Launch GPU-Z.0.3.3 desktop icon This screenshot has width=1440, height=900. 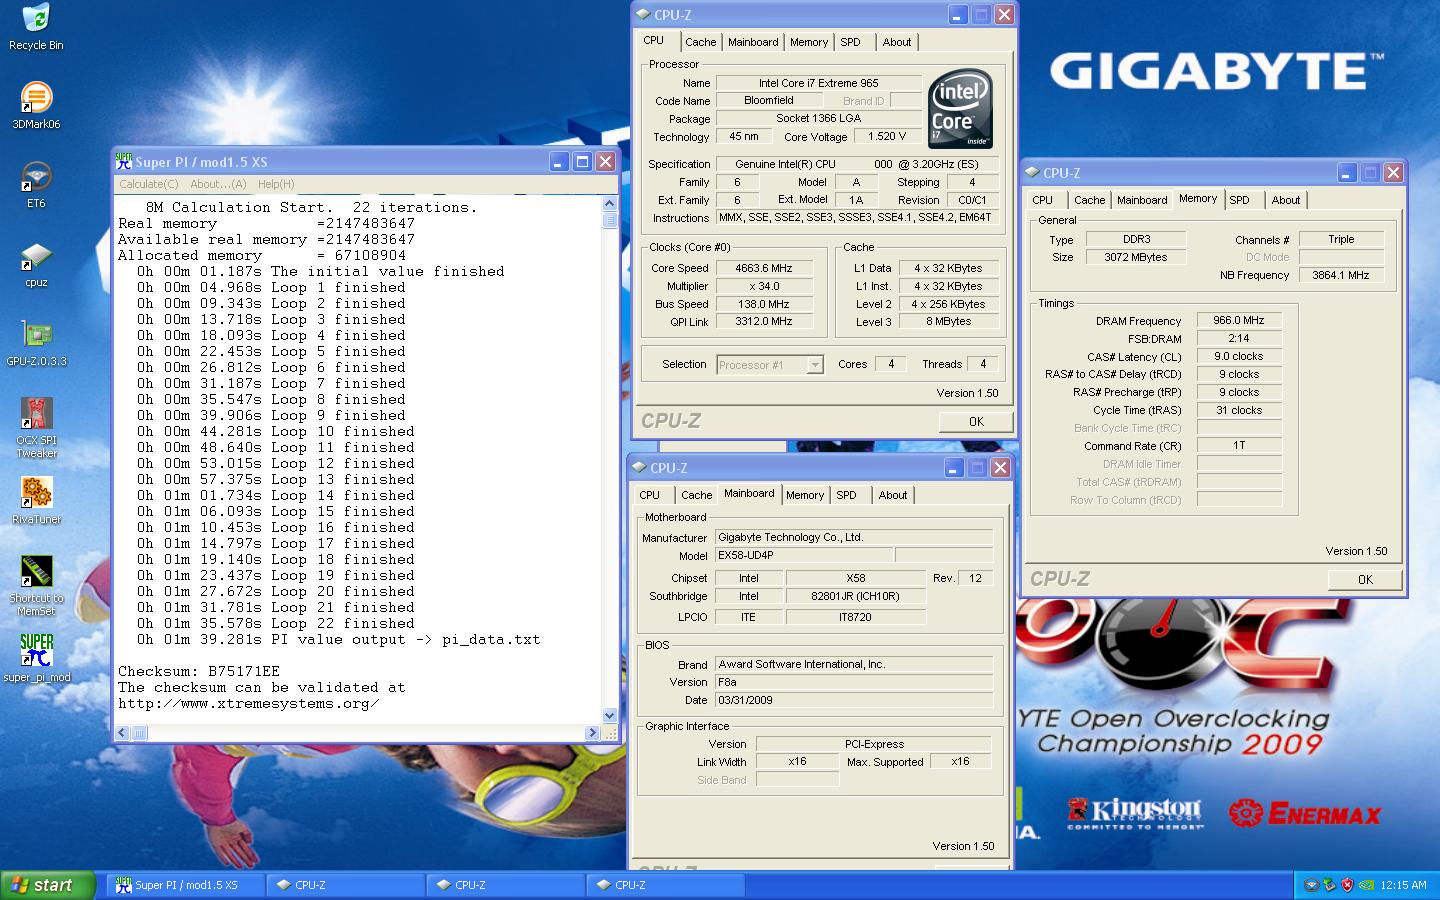[x=36, y=343]
